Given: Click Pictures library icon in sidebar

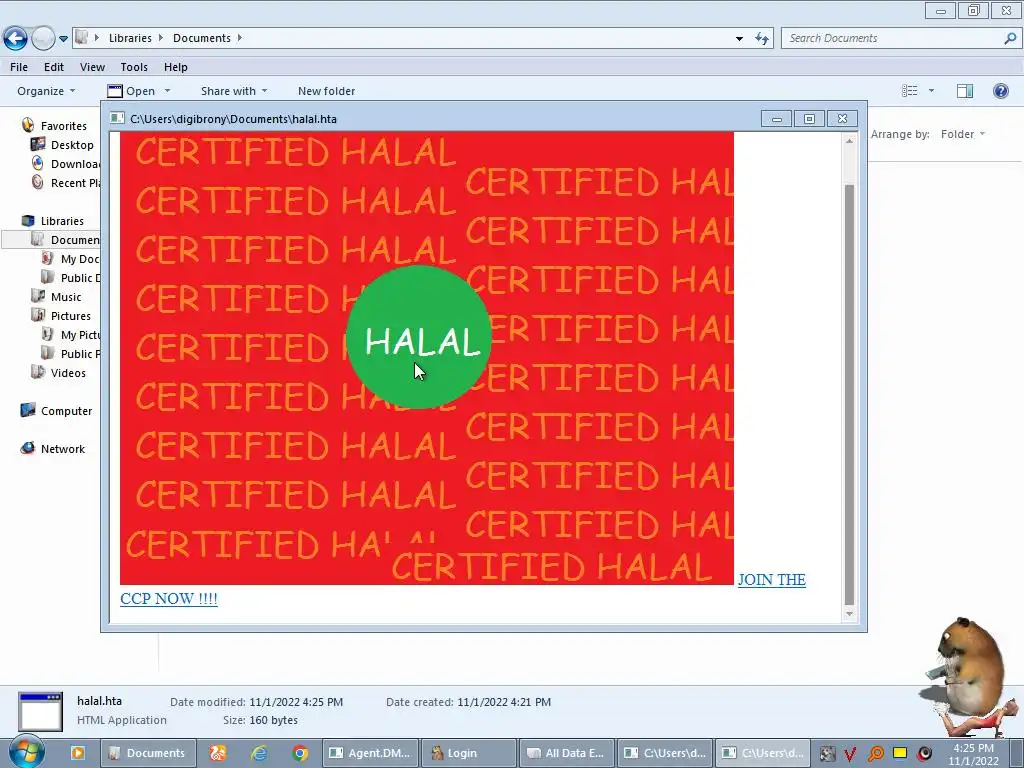Looking at the screenshot, I should click(39, 315).
